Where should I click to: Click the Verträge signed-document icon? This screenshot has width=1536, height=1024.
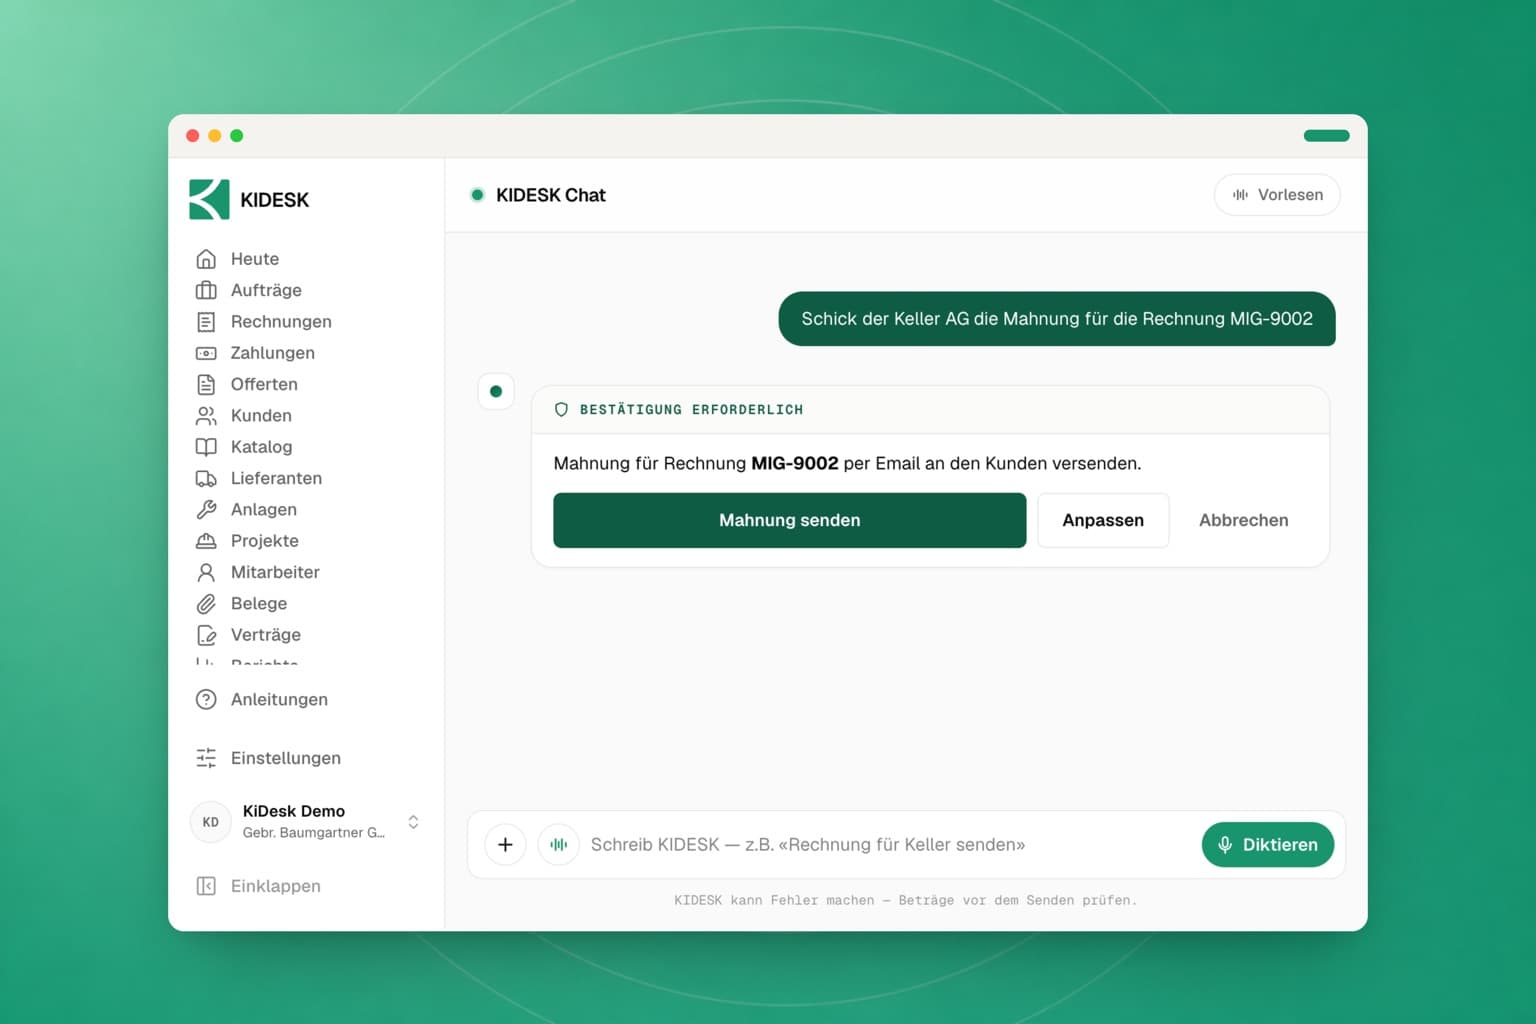pos(206,635)
